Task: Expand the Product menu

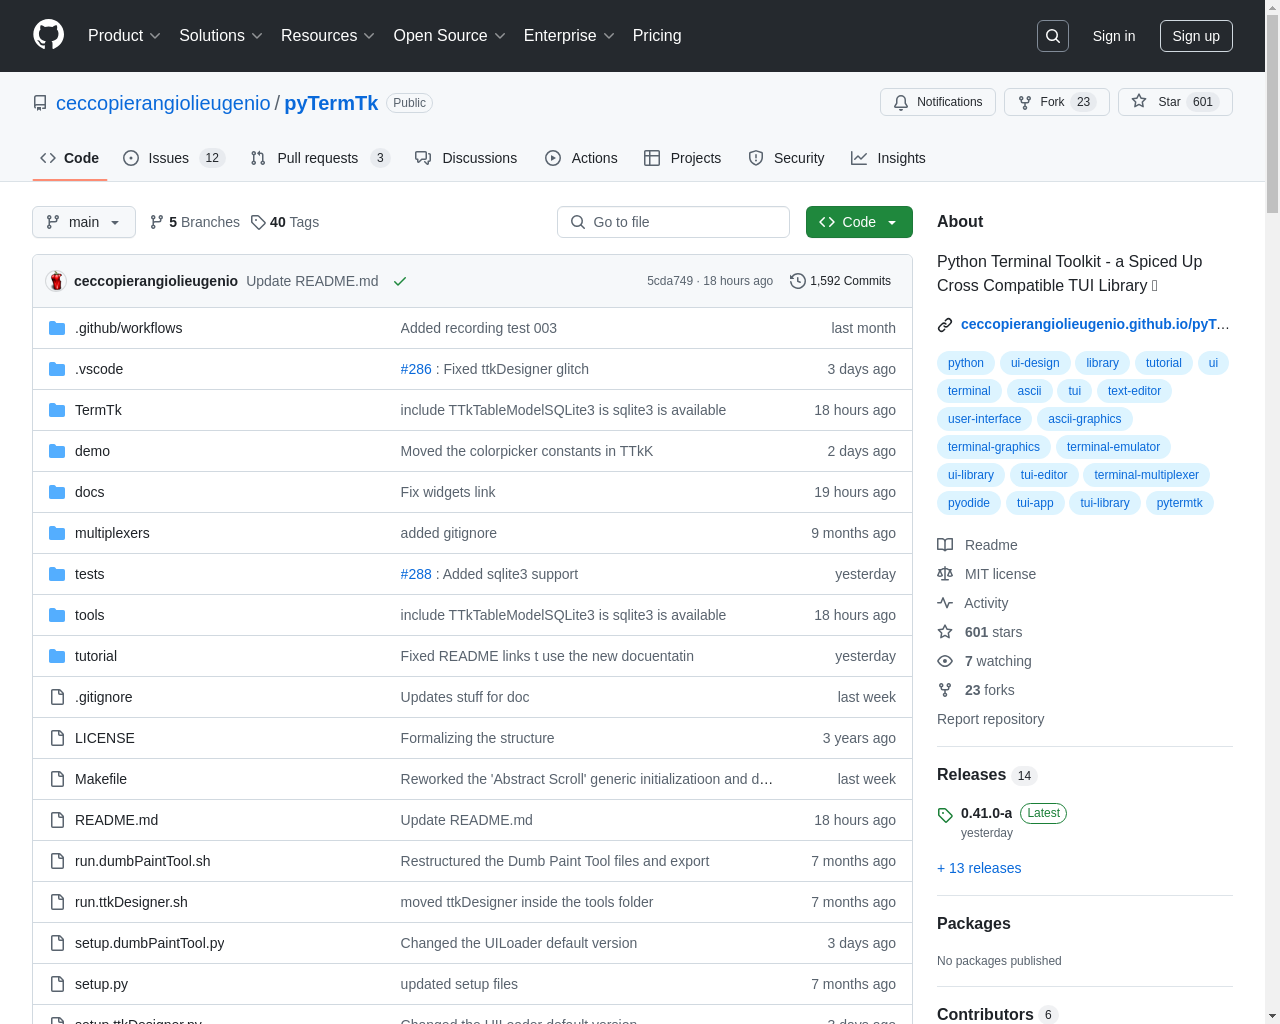Action: pyautogui.click(x=124, y=36)
